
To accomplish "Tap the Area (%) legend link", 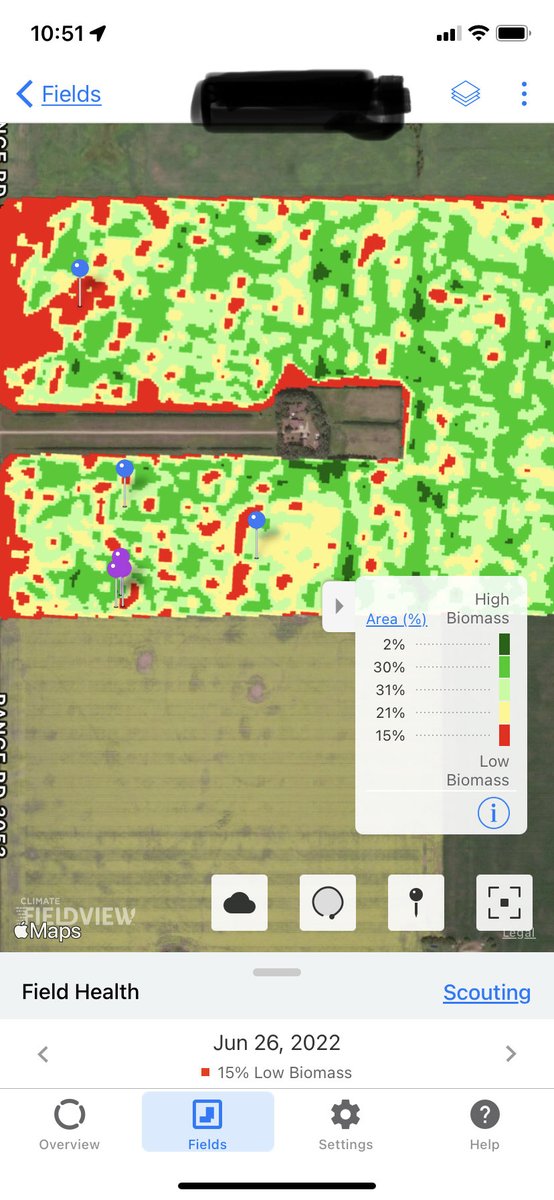I will tap(396, 619).
